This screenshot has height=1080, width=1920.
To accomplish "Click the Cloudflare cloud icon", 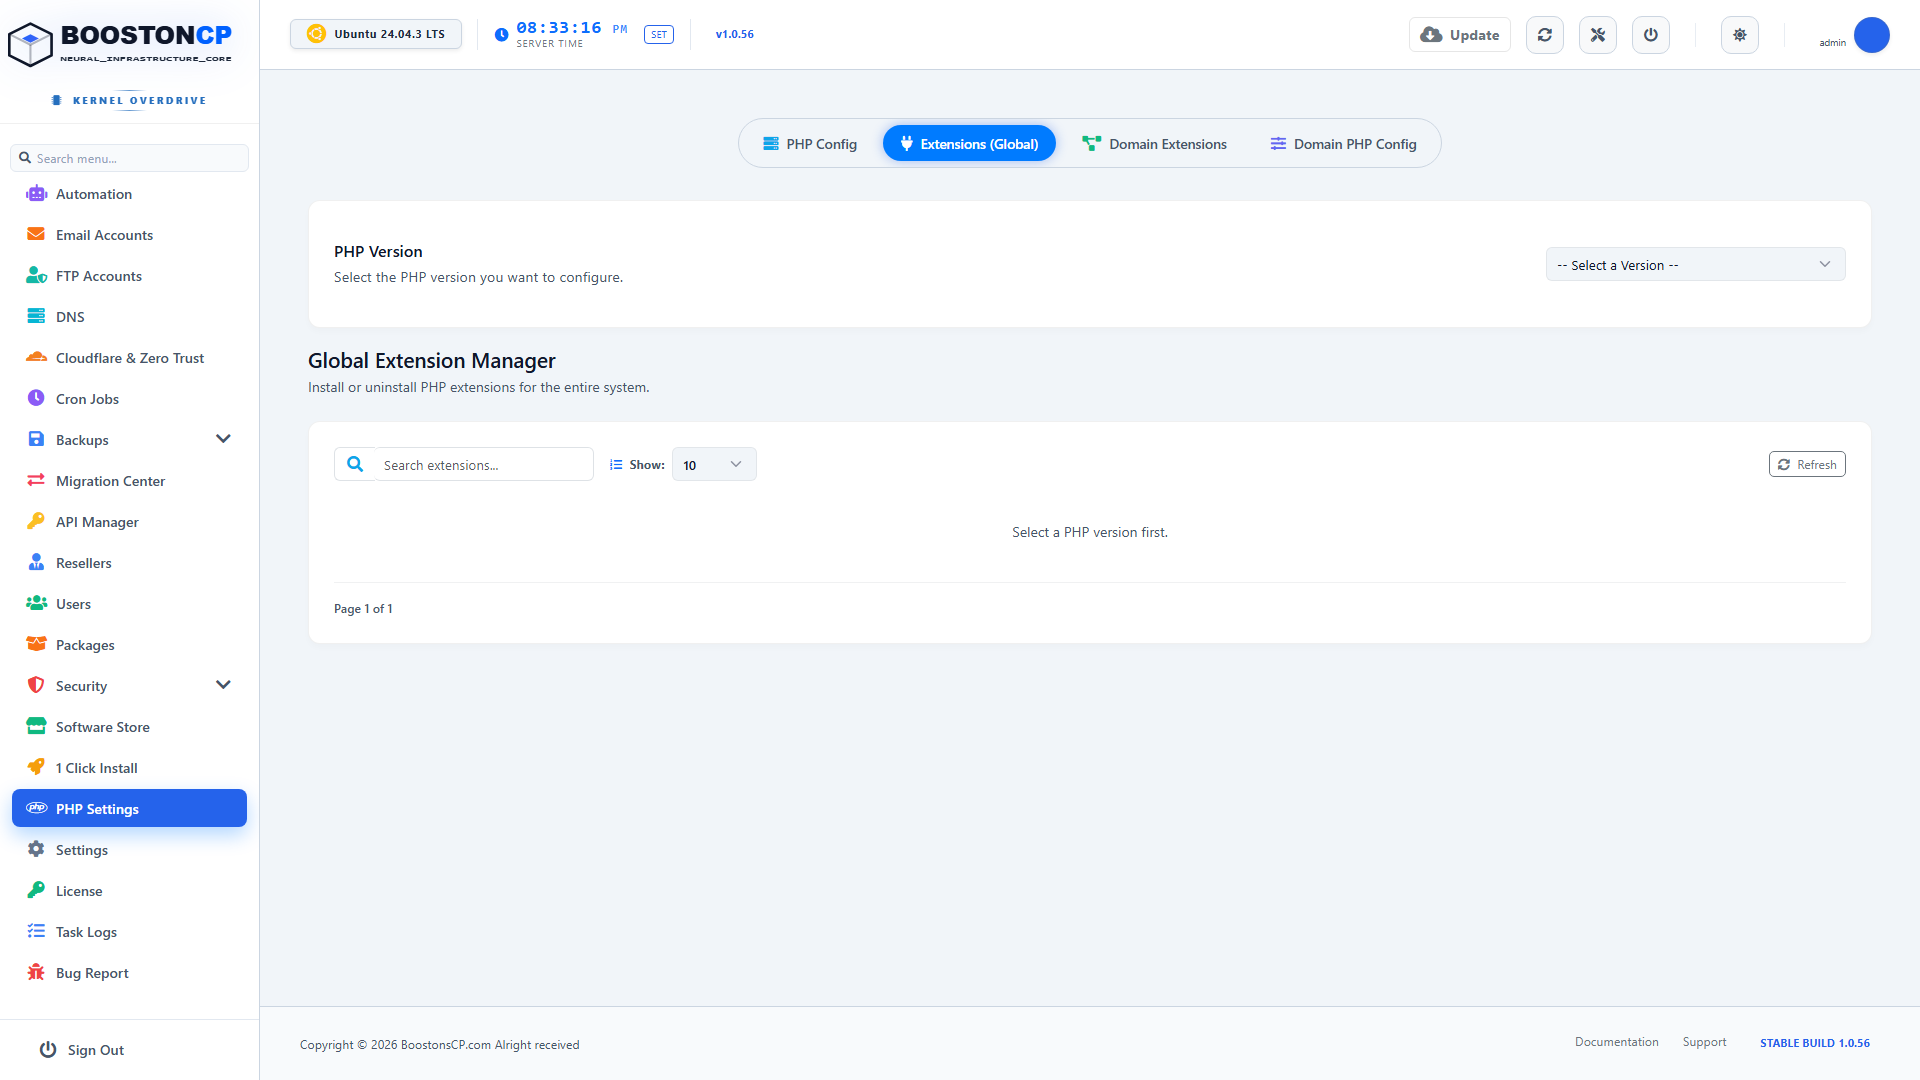I will [36, 358].
